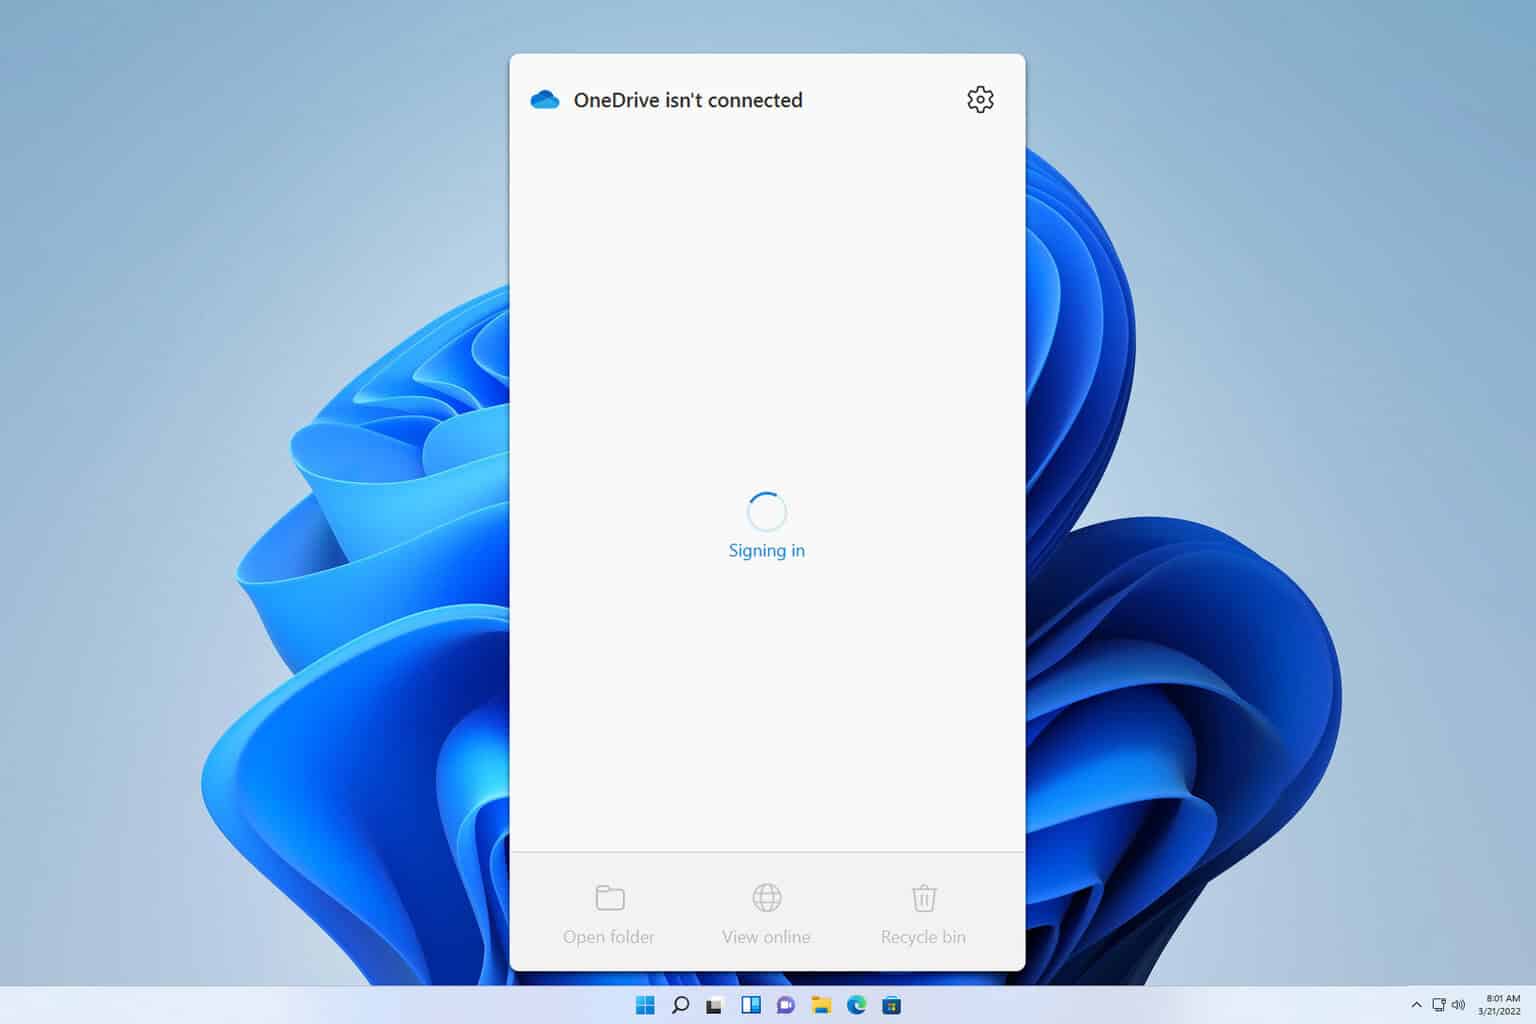
Task: Click the Signing in progress spinner
Action: coord(766,511)
